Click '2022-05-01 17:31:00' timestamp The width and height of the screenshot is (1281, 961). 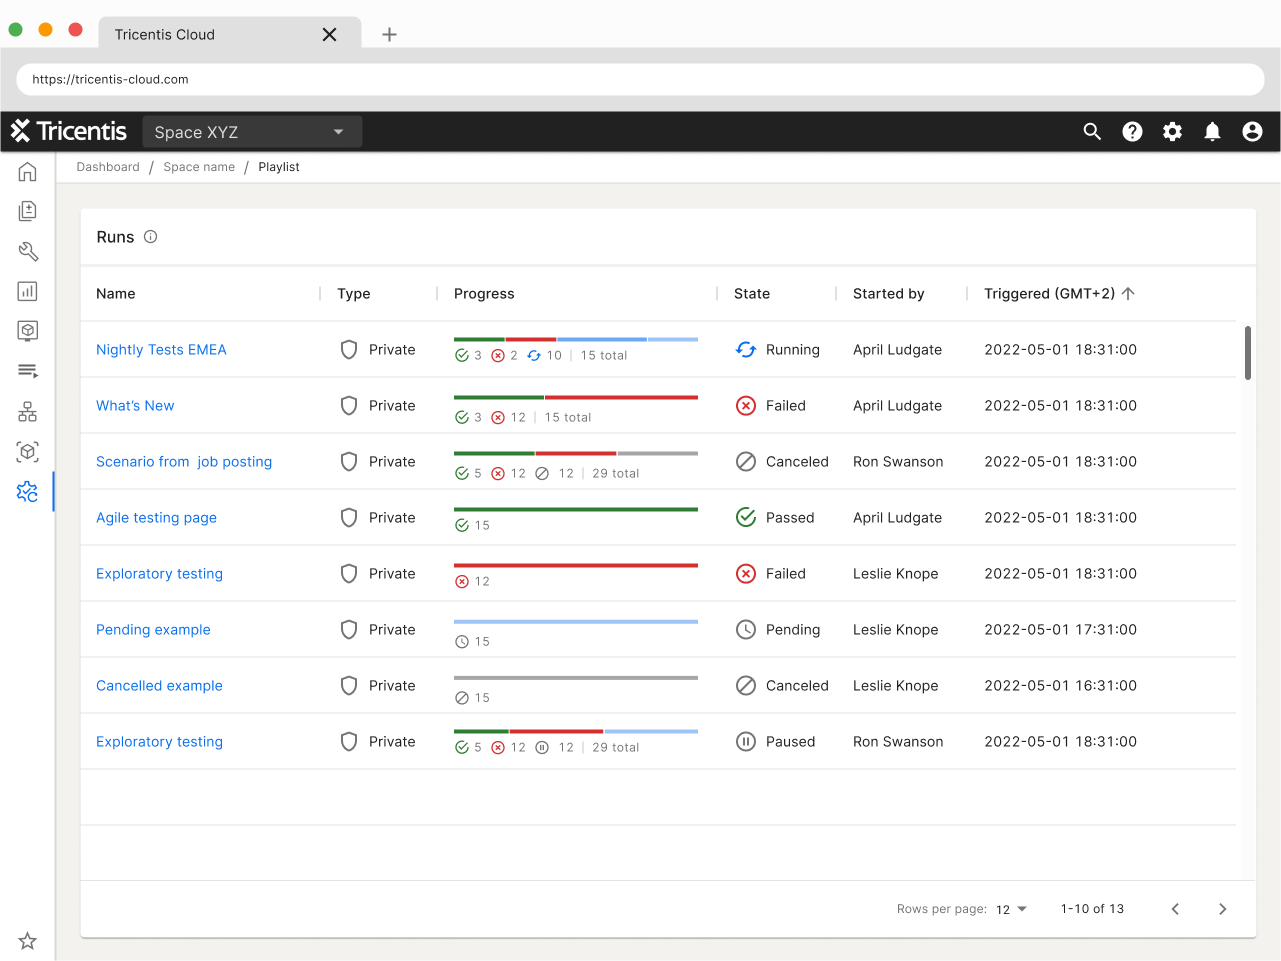1060,629
